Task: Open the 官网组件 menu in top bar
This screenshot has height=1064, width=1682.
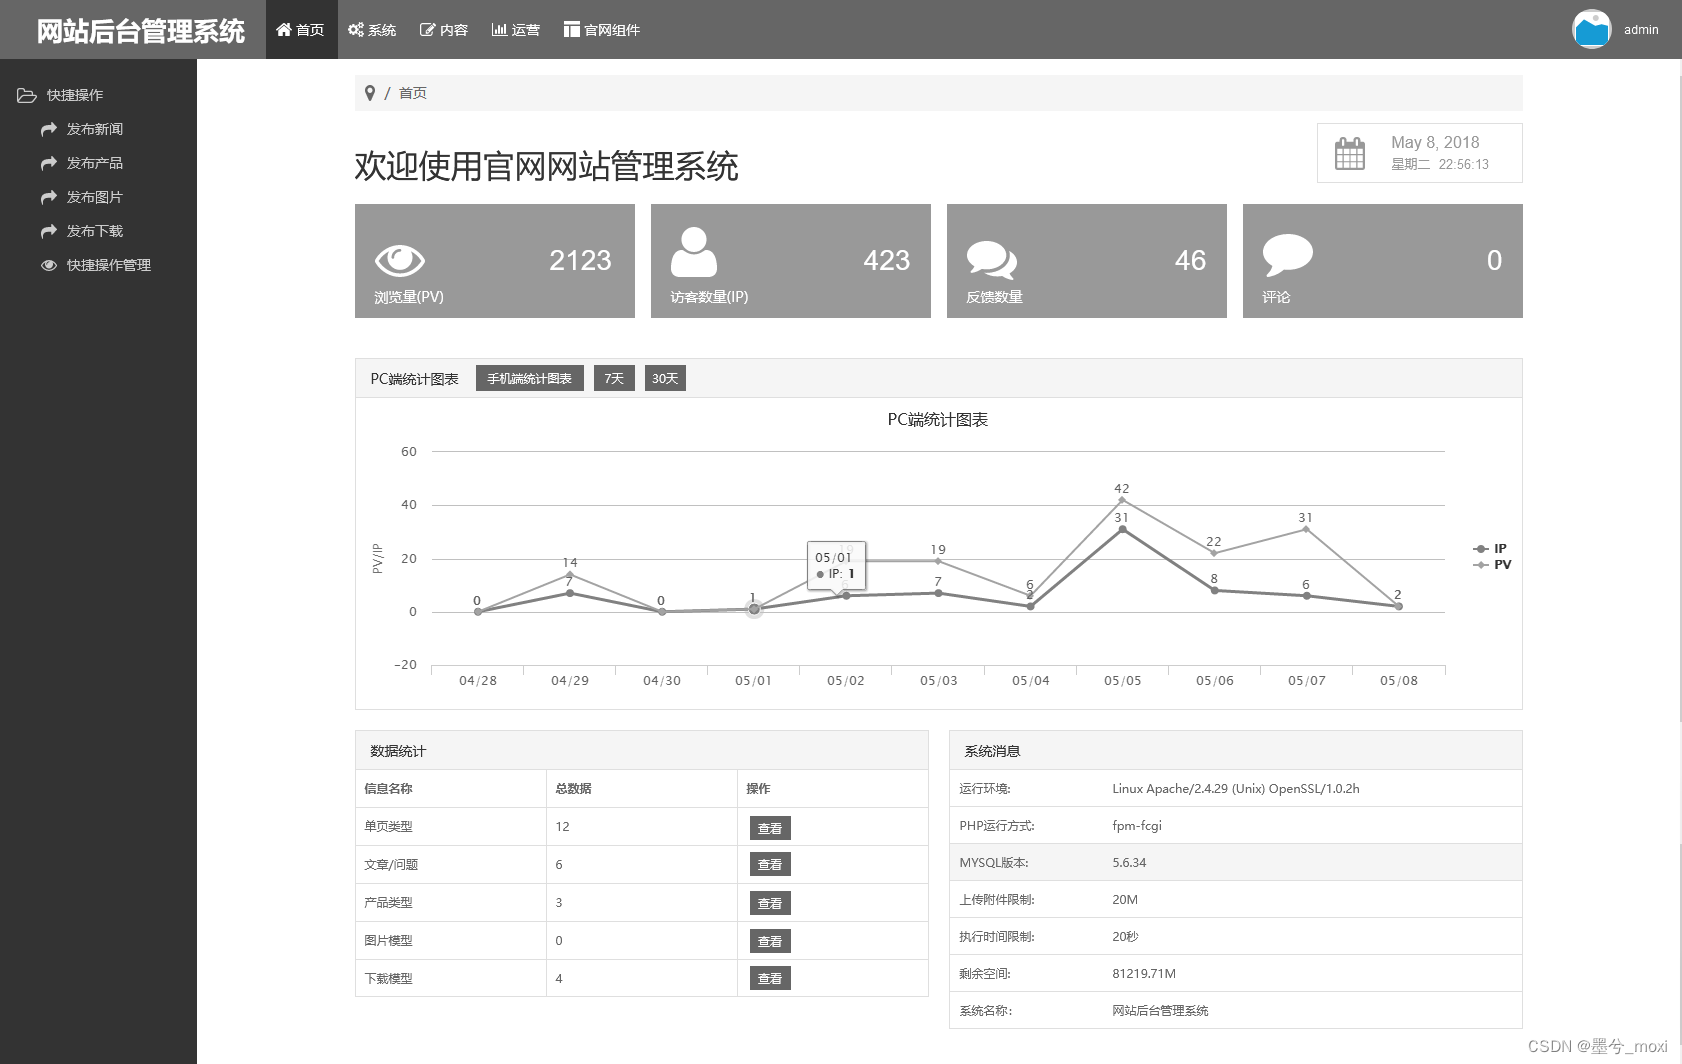Action: 601,30
